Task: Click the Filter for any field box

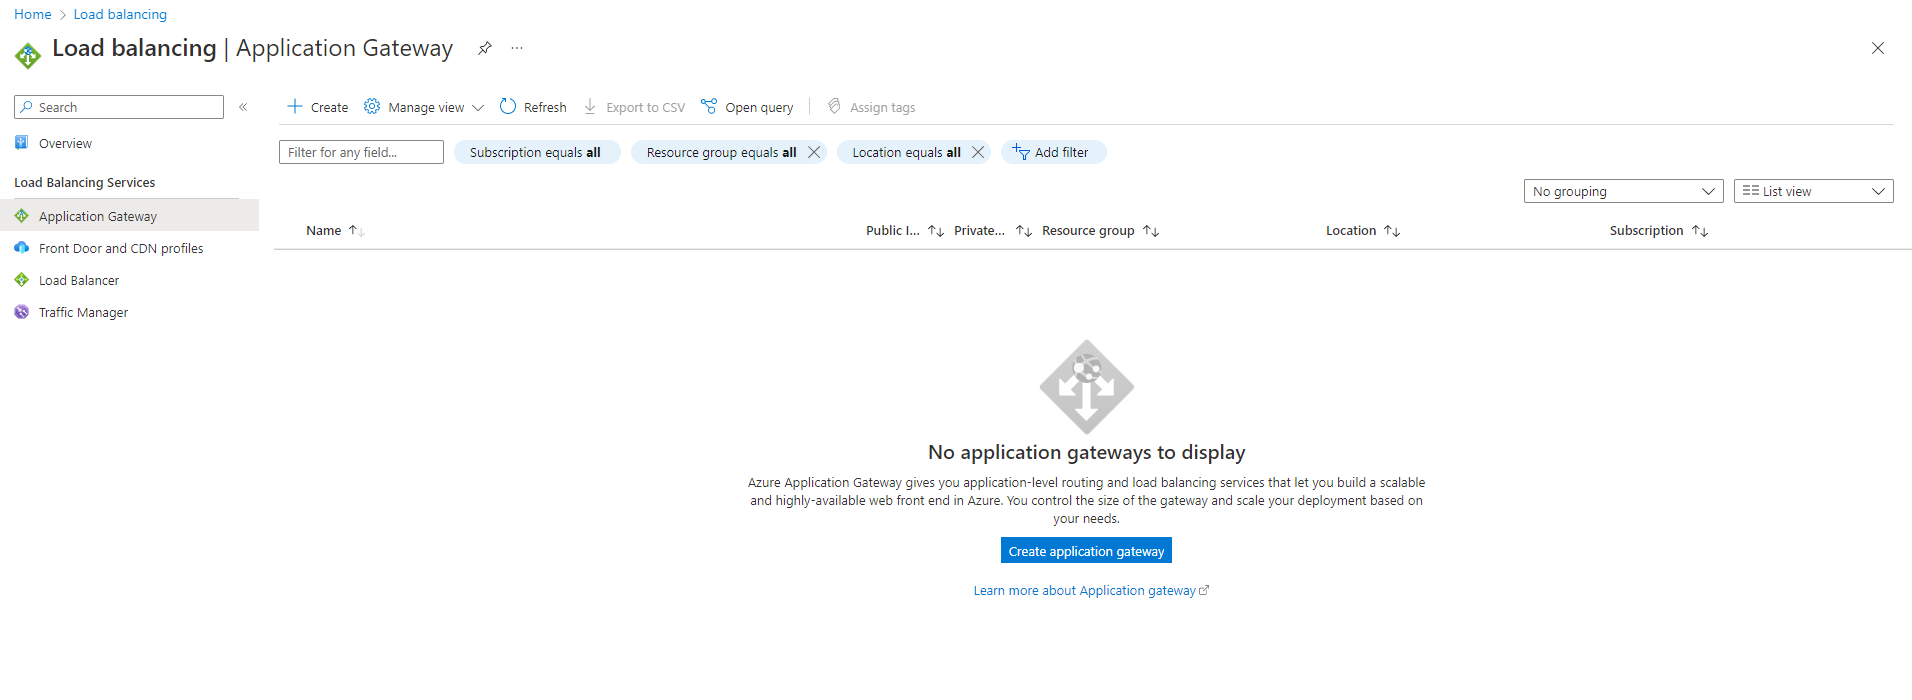Action: (x=361, y=152)
